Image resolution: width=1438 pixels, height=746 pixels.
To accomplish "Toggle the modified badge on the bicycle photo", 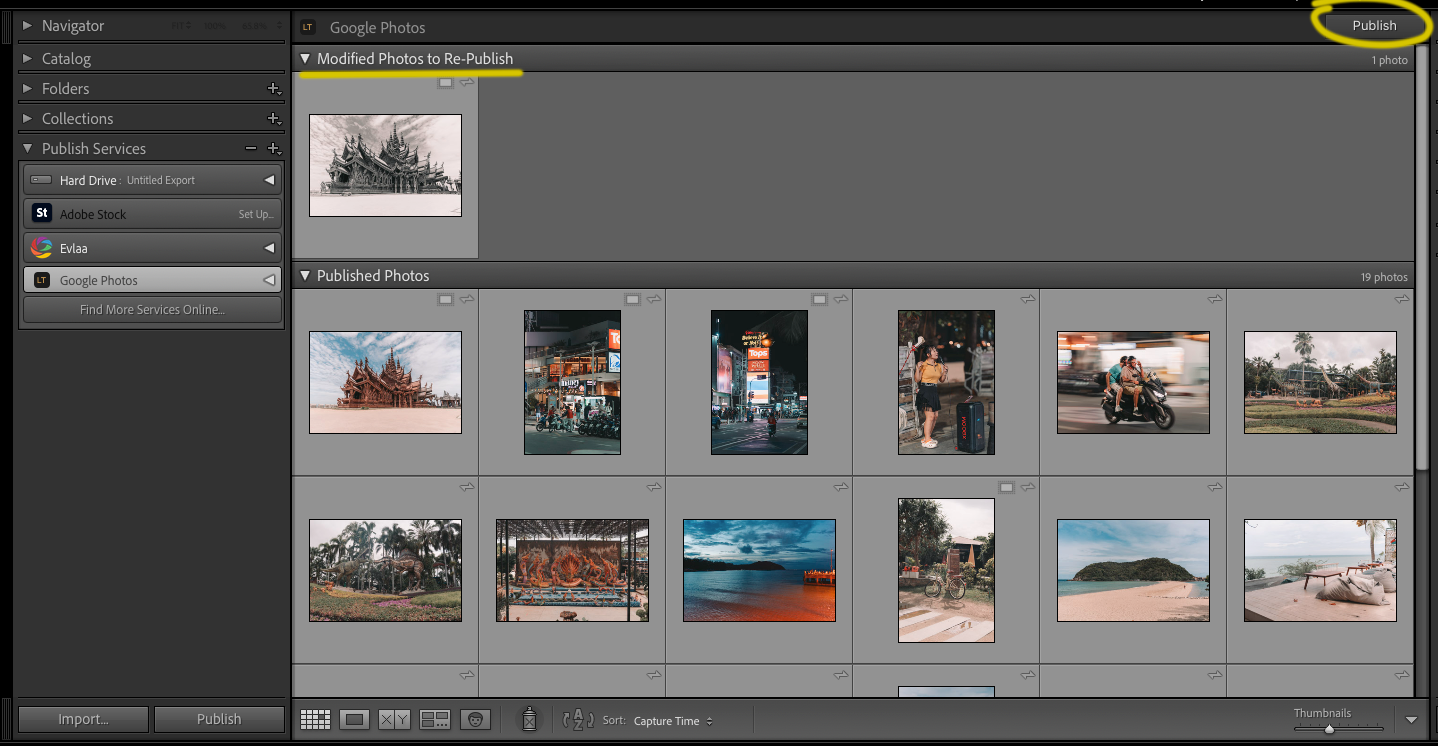I will pyautogui.click(x=1006, y=487).
